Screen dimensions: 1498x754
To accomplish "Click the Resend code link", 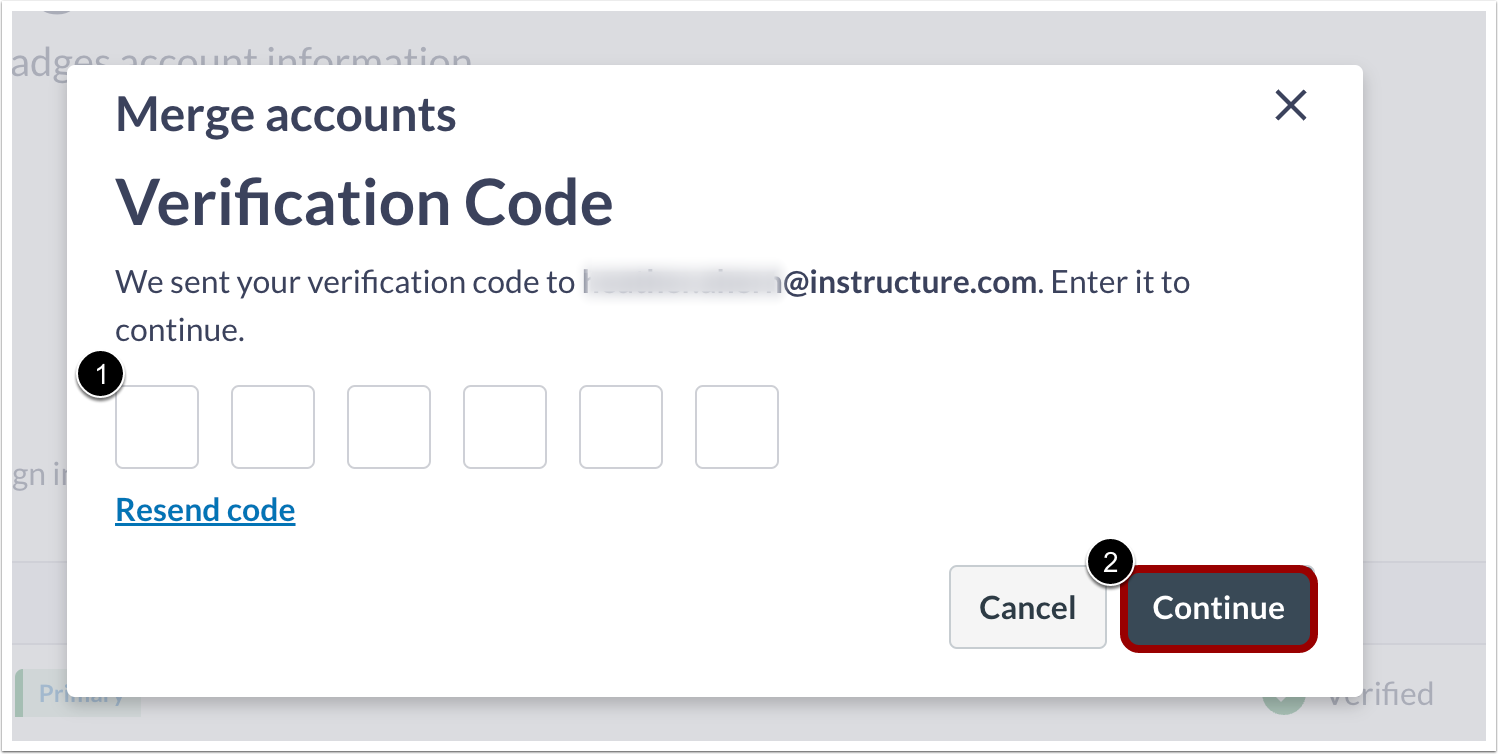I will pos(205,510).
